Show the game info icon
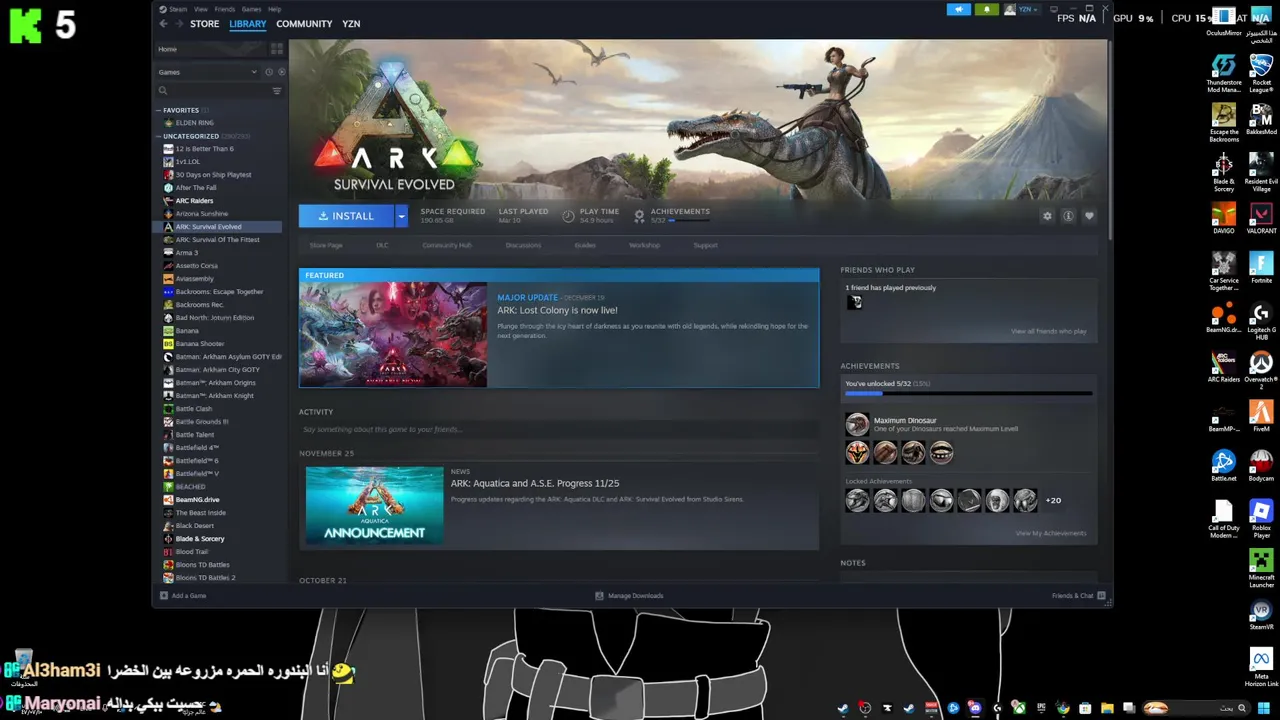 click(1068, 216)
